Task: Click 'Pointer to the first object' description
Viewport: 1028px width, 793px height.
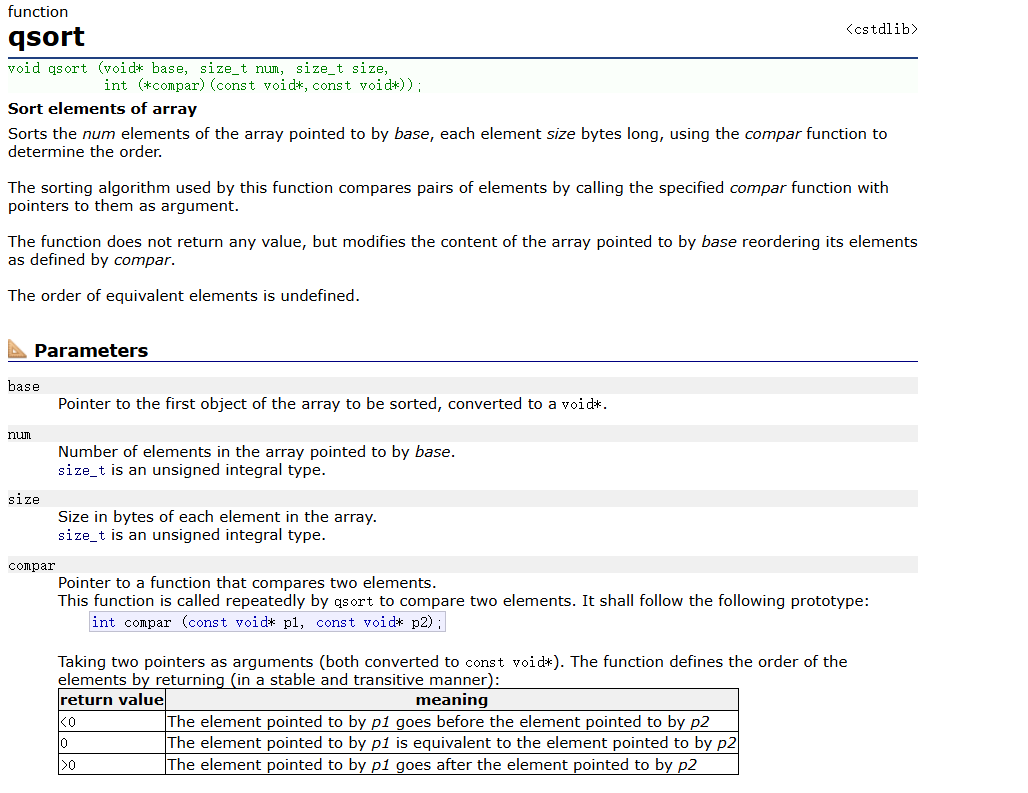Action: 332,404
